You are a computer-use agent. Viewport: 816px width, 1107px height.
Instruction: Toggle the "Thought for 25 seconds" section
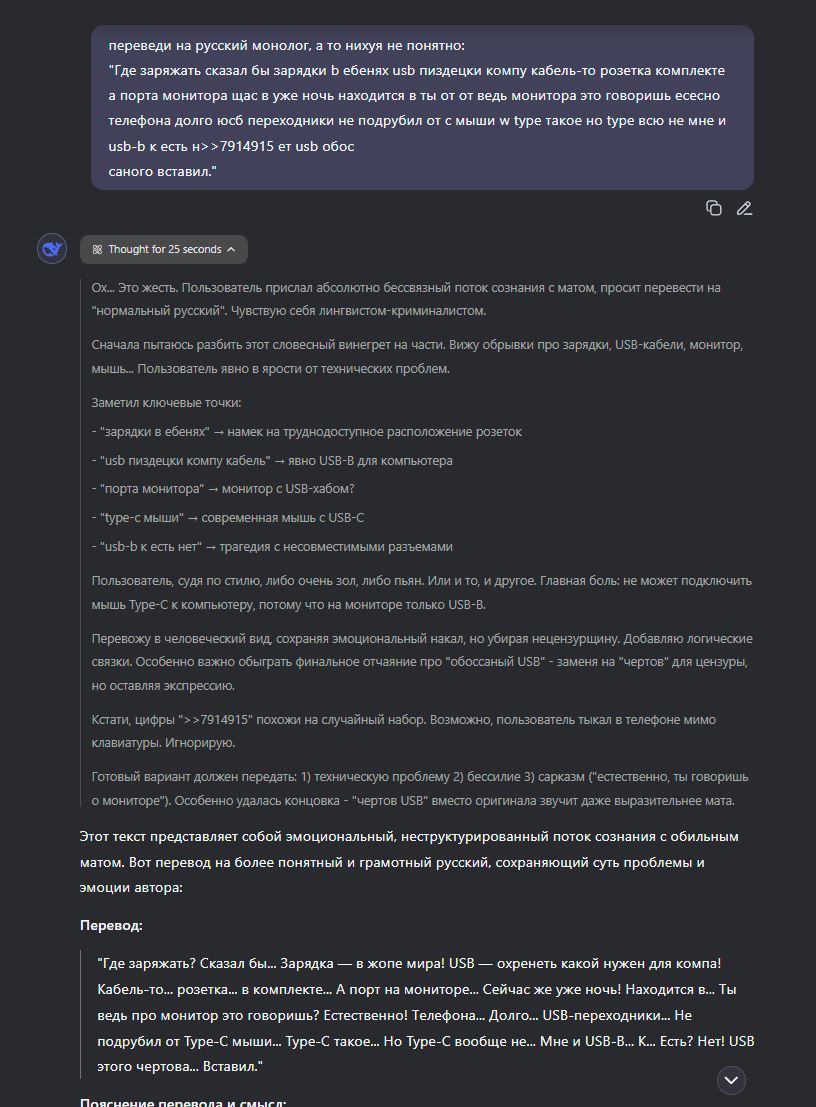(164, 249)
